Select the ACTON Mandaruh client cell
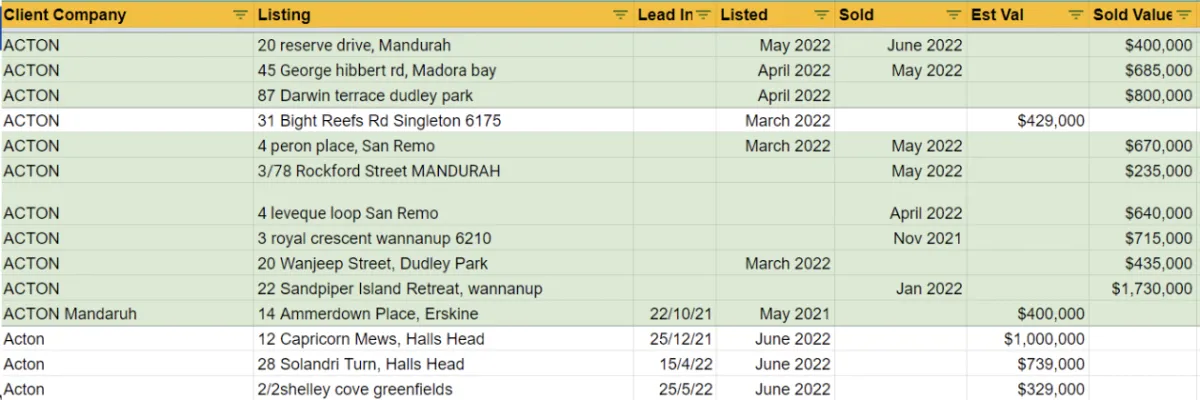This screenshot has width=1200, height=400. coord(70,314)
